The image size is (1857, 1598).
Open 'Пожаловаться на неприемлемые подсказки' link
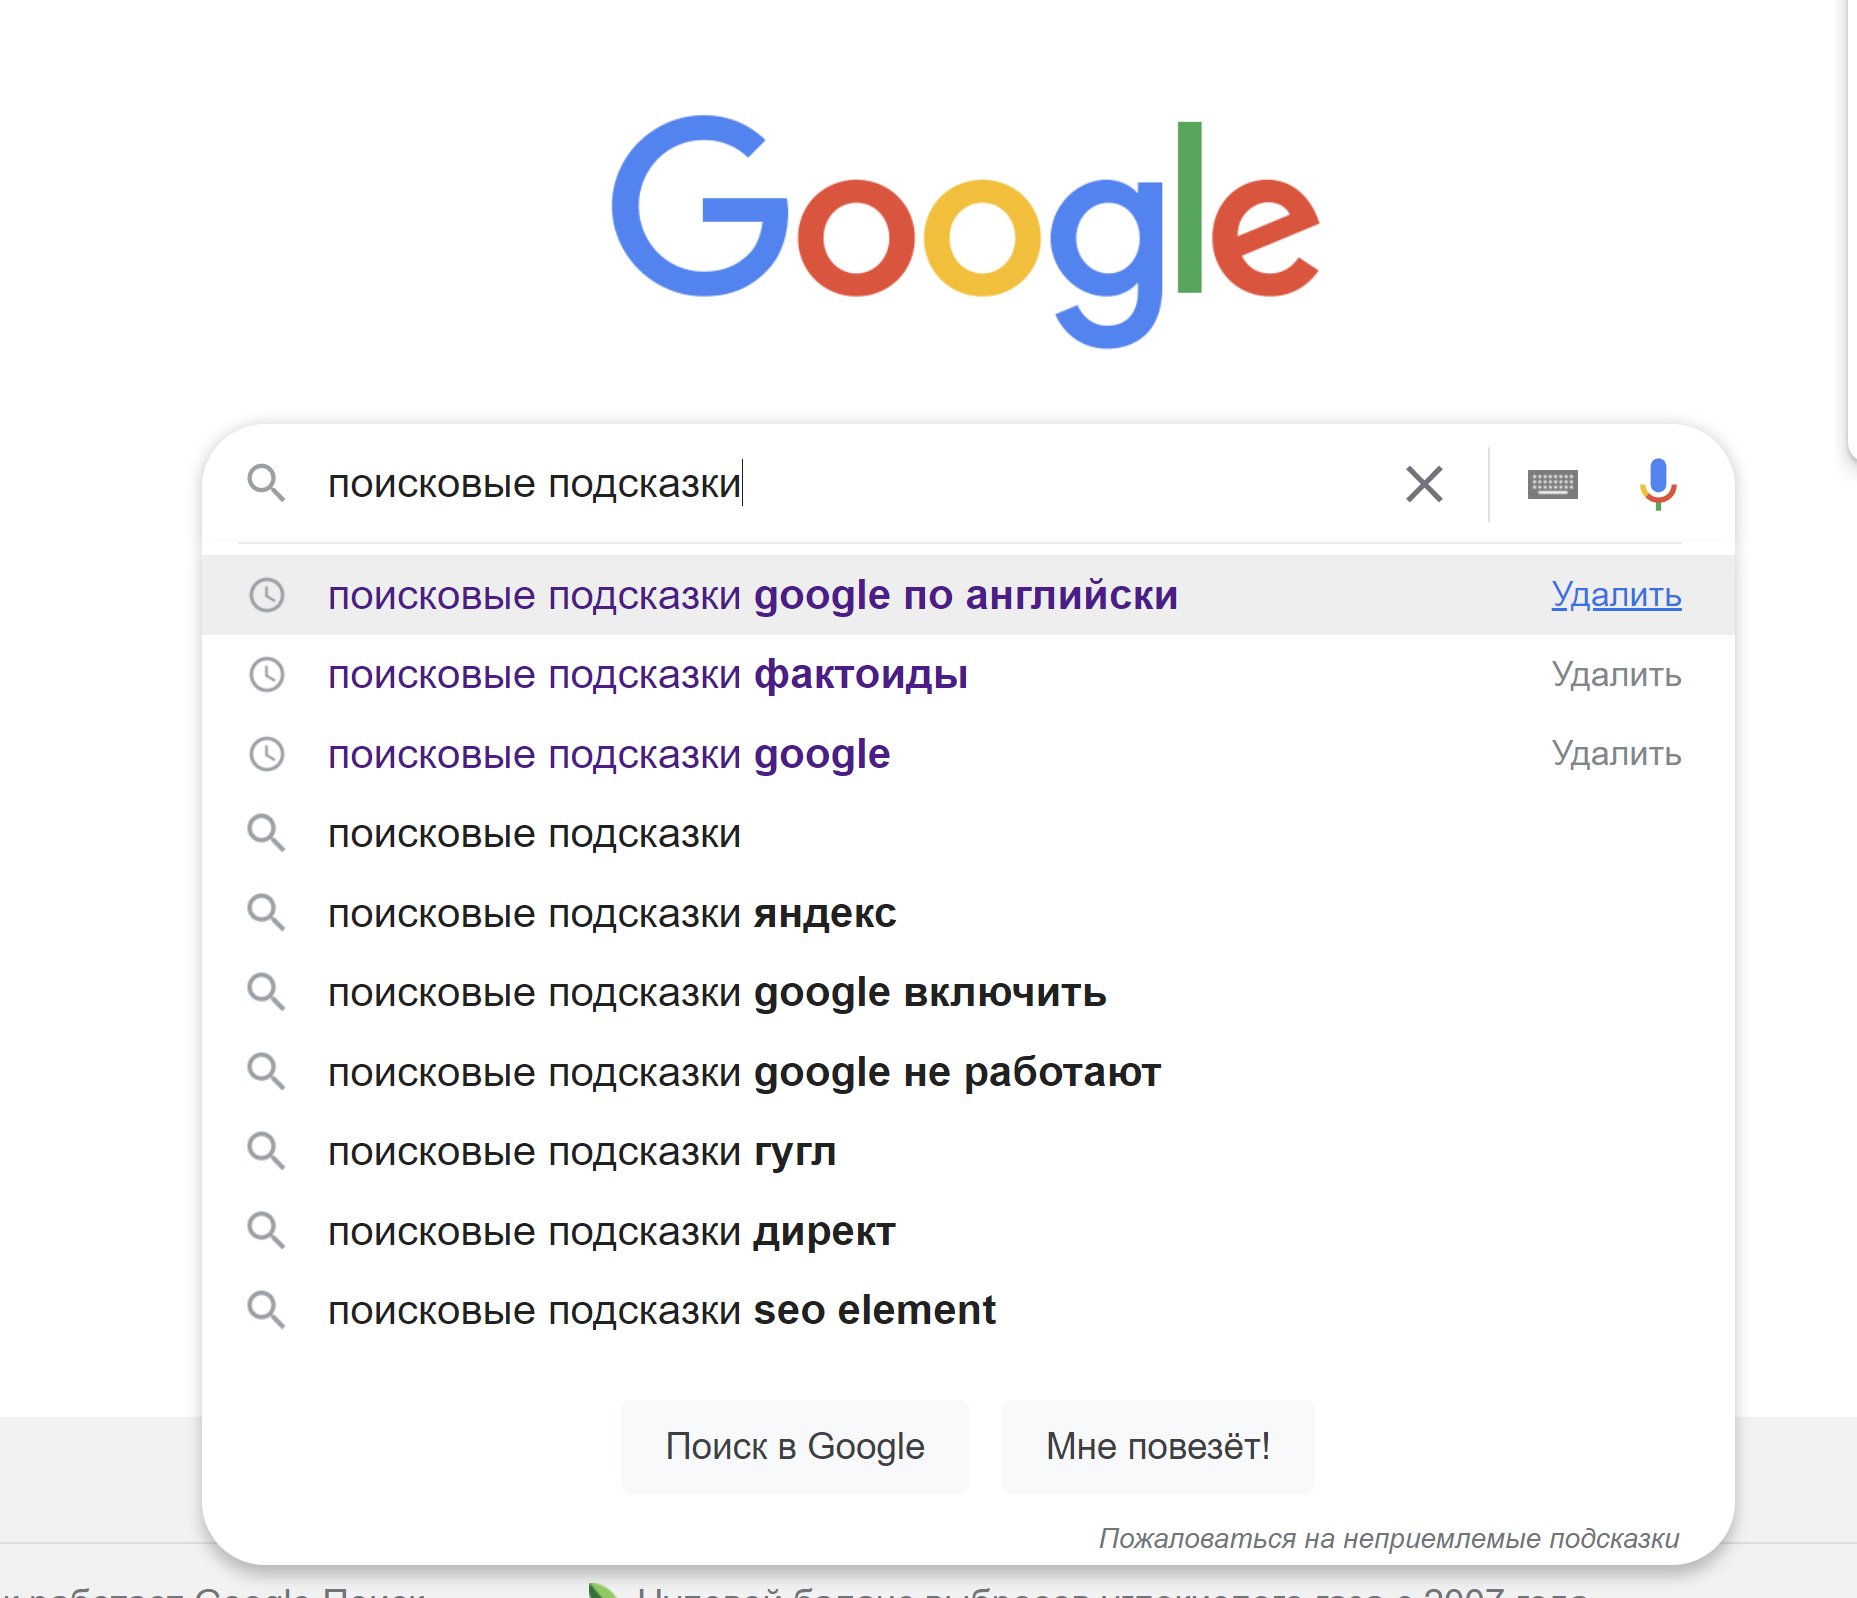coord(1388,1538)
